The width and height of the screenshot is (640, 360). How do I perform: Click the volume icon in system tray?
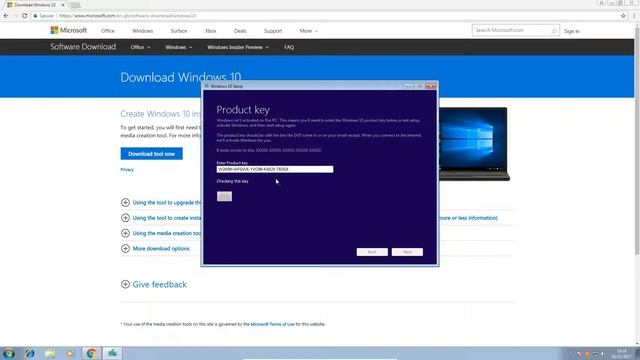tap(602, 354)
